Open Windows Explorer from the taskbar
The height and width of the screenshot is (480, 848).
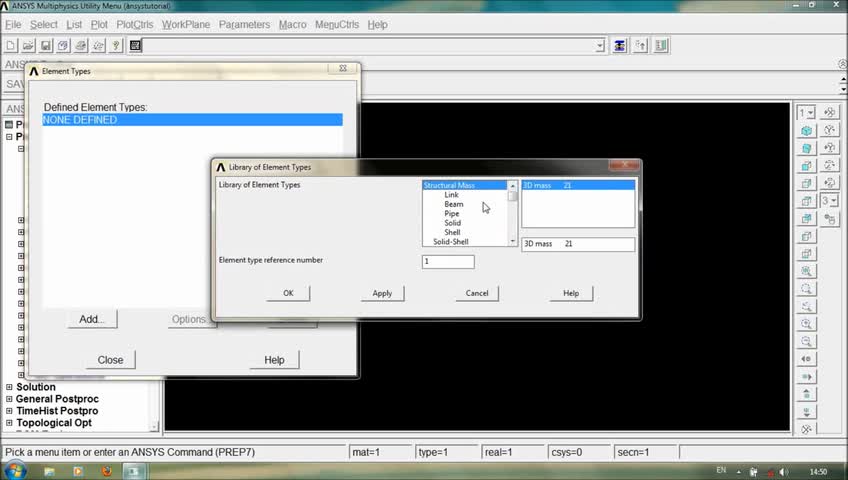click(50, 471)
